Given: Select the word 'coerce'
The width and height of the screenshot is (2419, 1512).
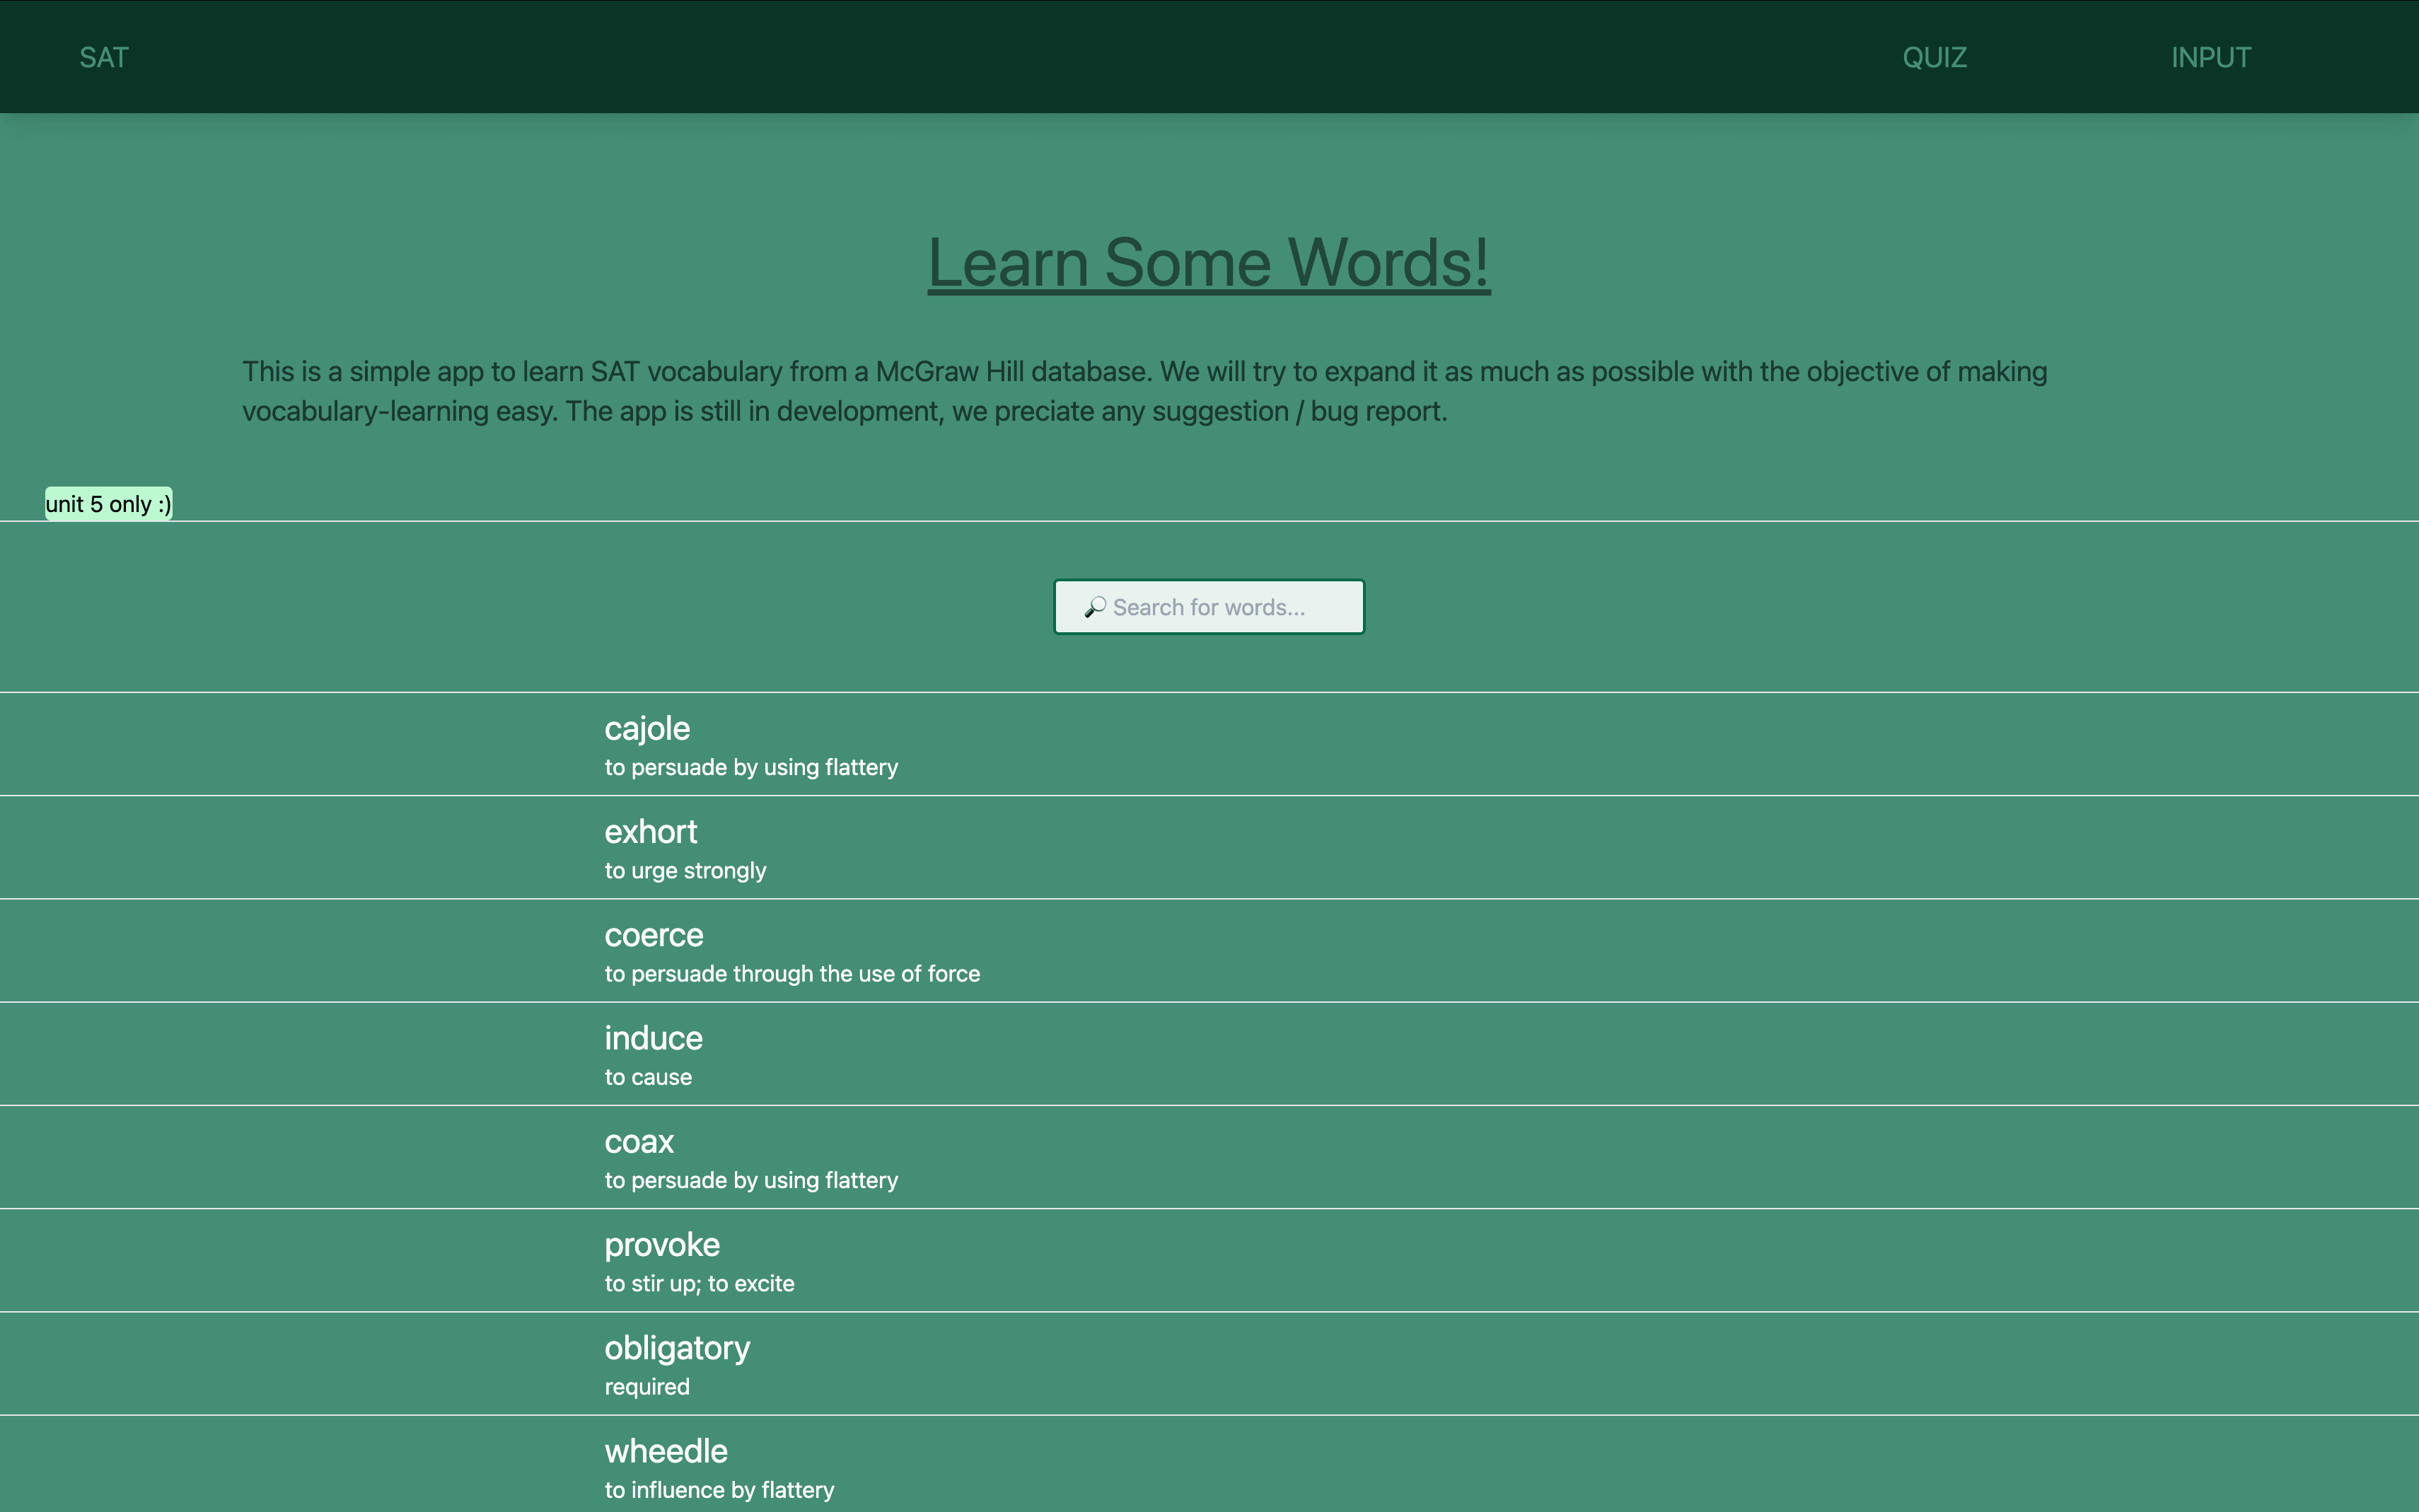Looking at the screenshot, I should coord(653,935).
